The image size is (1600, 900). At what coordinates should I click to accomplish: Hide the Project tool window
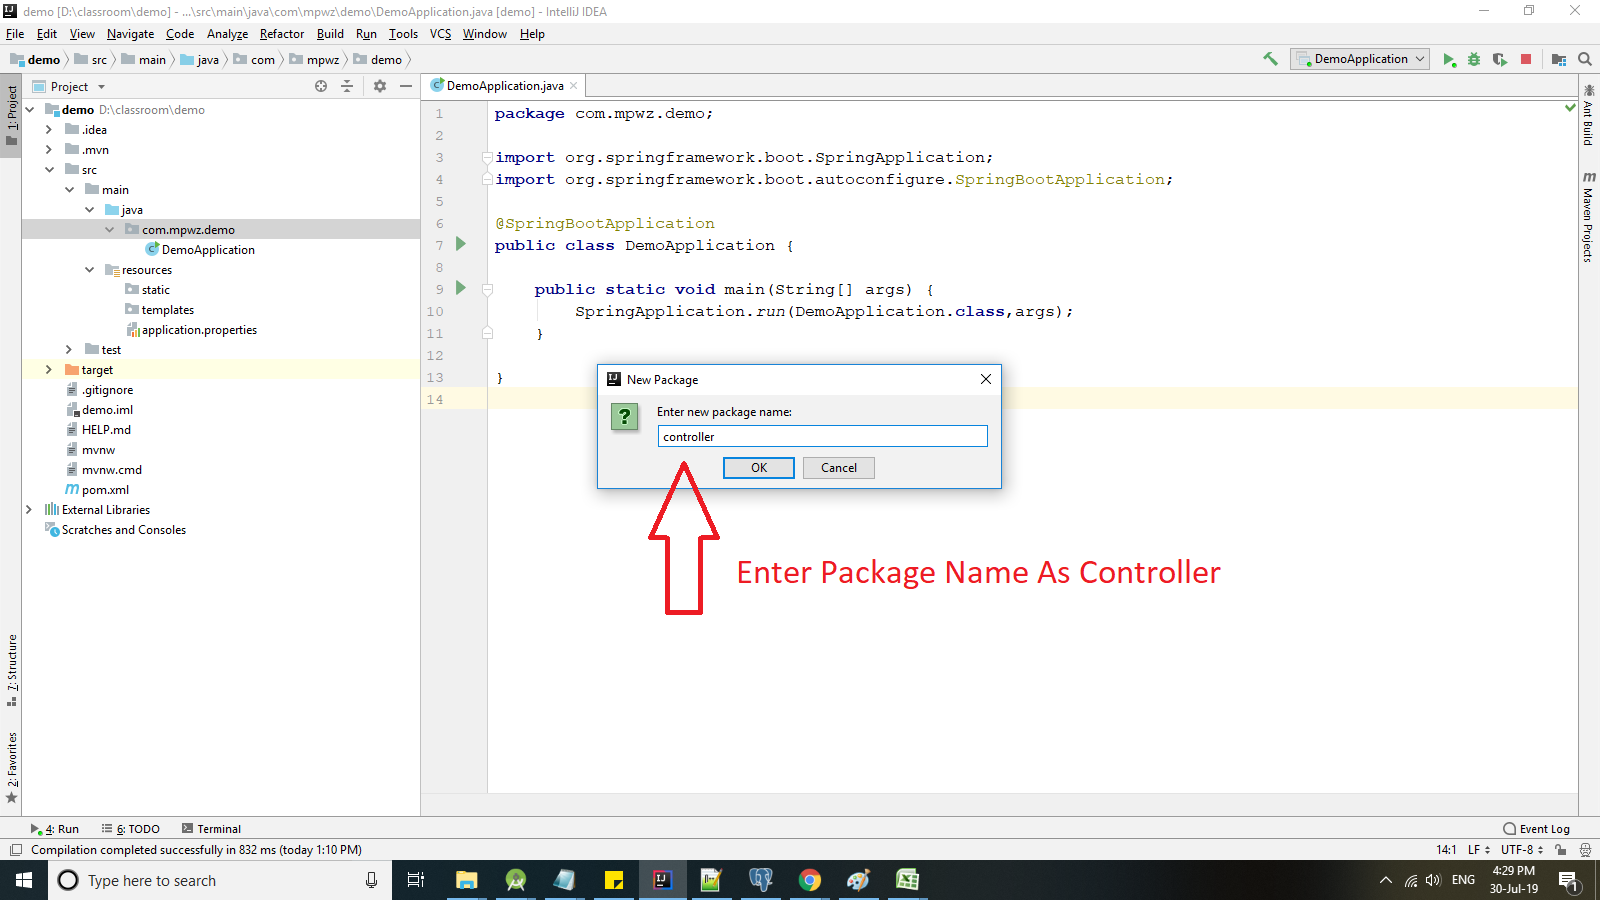(406, 87)
